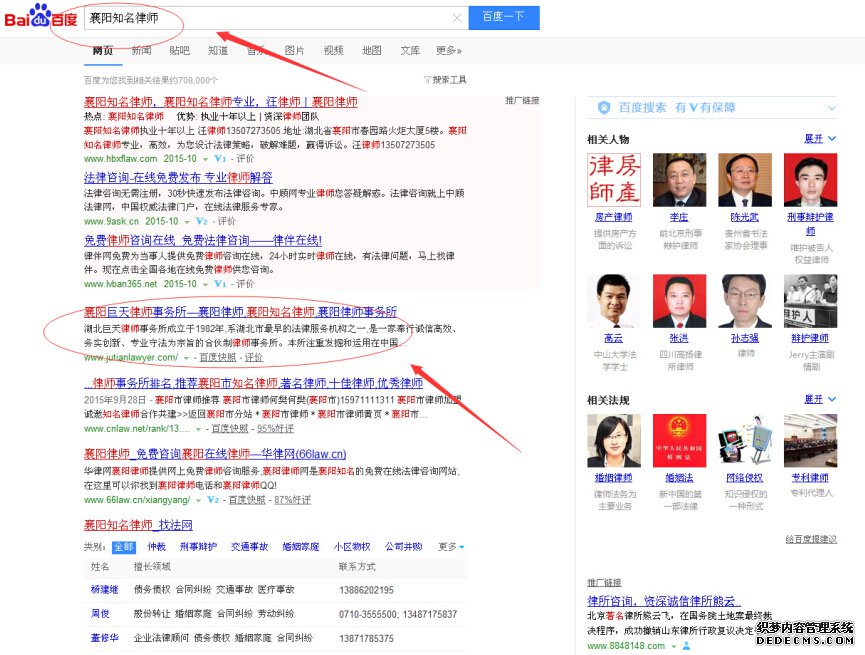This screenshot has height=655, width=865.
Task: Open 百度快照 for the www.jutianlawyer.com result
Action: pyautogui.click(x=218, y=358)
